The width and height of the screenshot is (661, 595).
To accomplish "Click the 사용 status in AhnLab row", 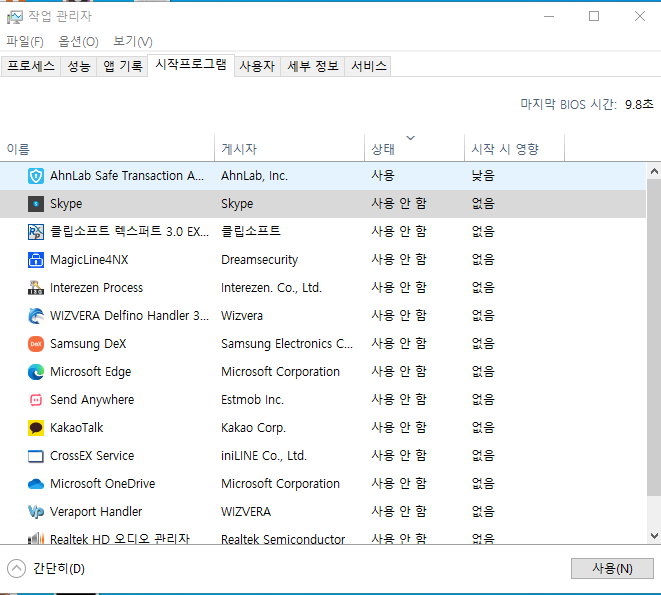I will click(x=383, y=175).
